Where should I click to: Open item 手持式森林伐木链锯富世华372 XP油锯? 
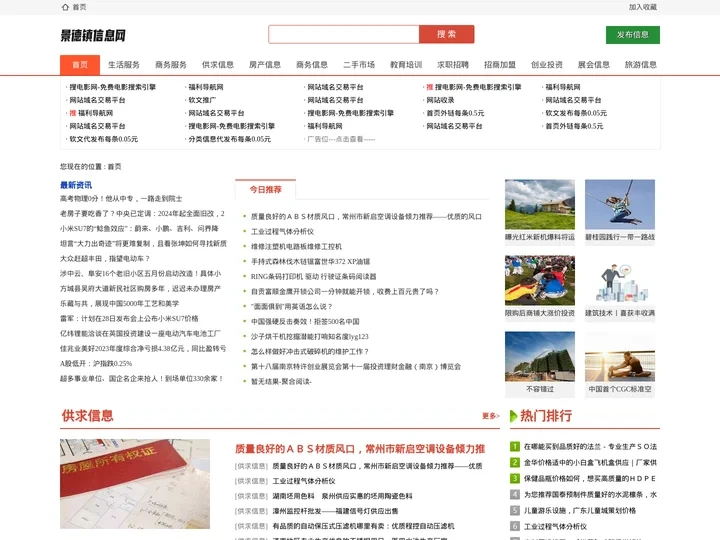[310, 262]
